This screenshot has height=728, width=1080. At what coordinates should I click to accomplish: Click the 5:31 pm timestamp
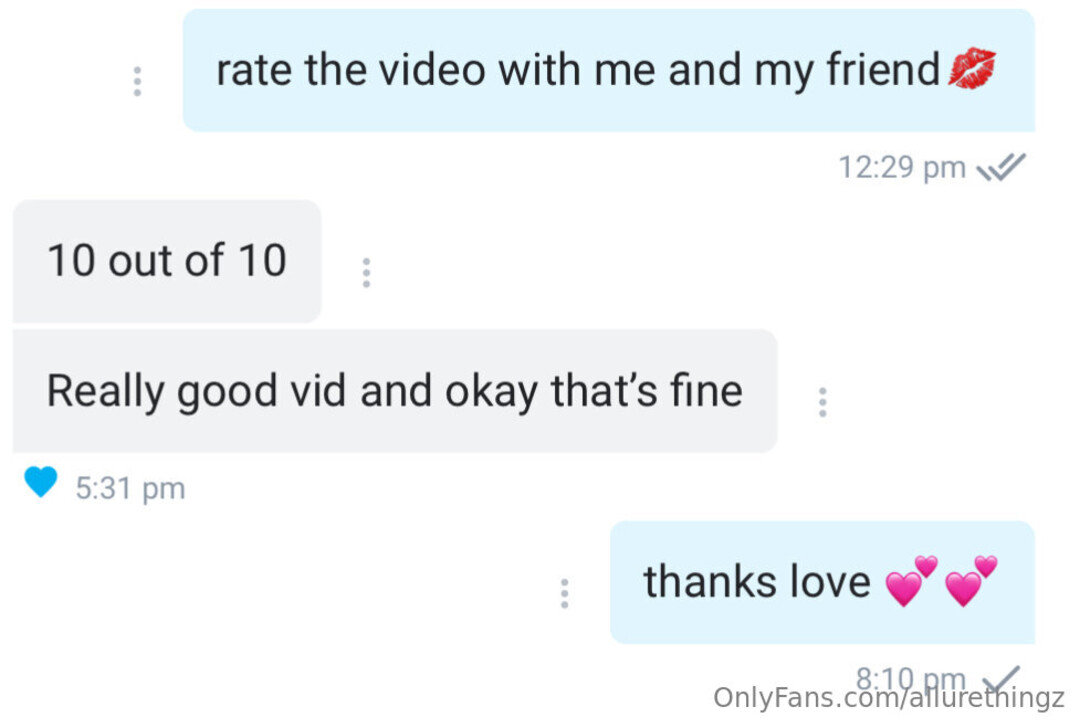click(x=130, y=488)
